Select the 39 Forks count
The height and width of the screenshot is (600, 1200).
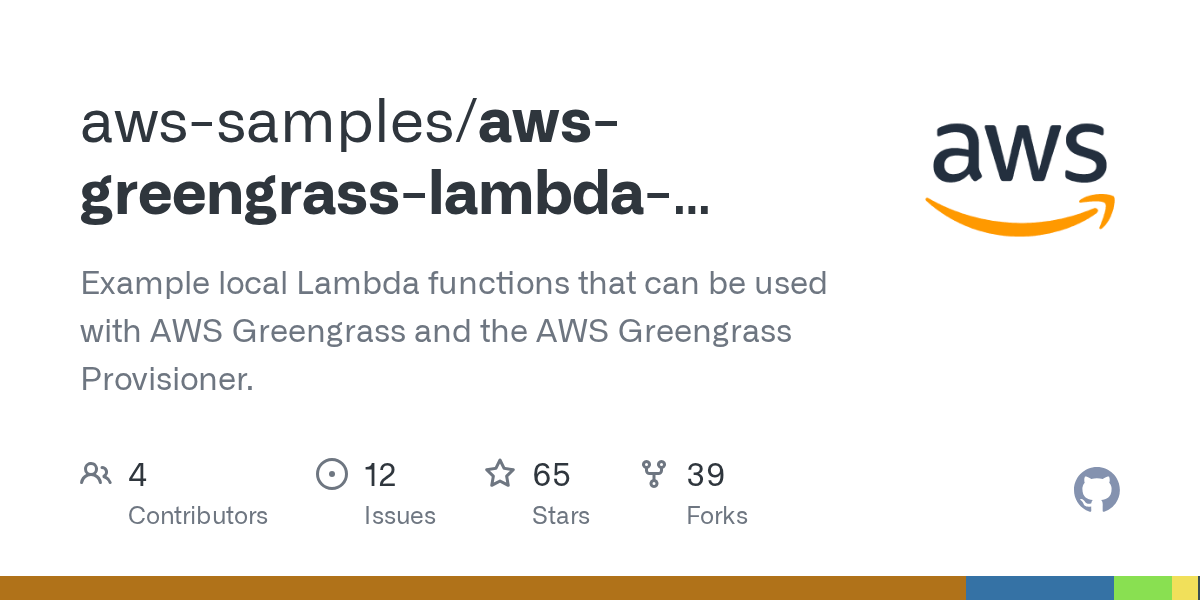pyautogui.click(x=706, y=475)
